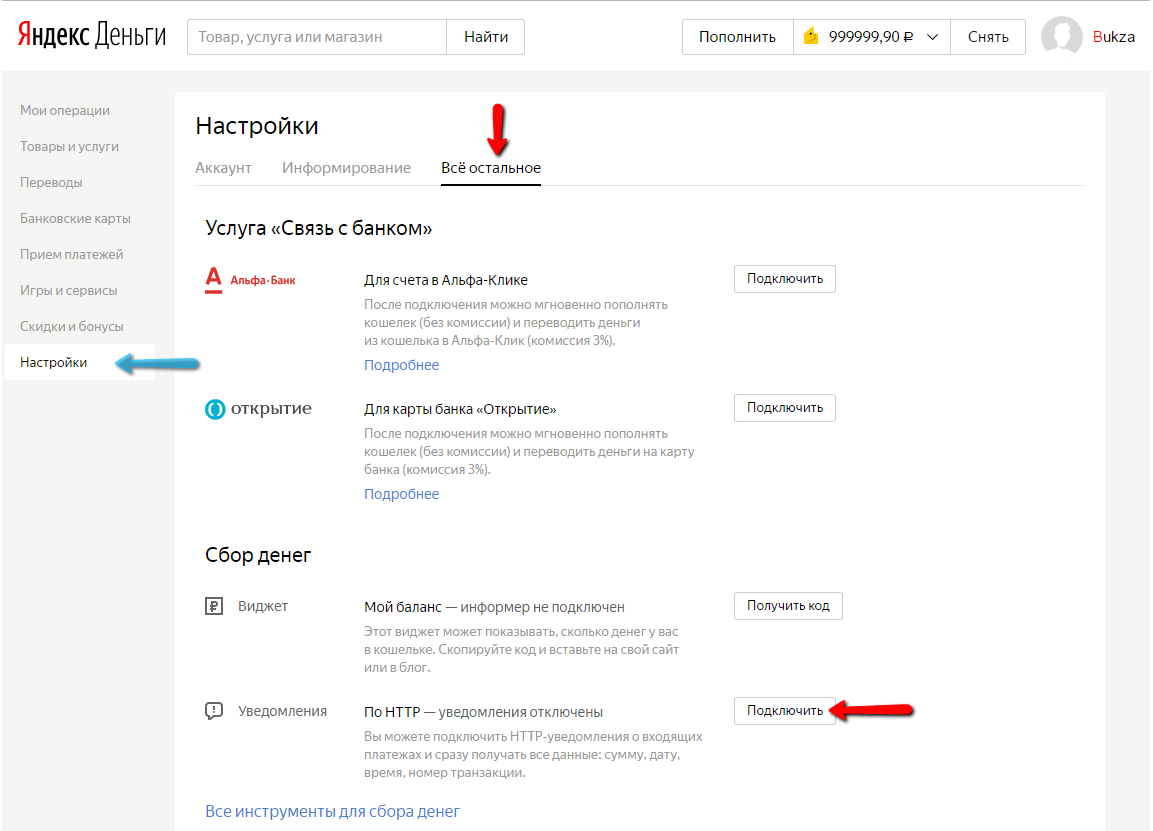
Task: Open Переводы in sidebar
Action: (x=51, y=182)
